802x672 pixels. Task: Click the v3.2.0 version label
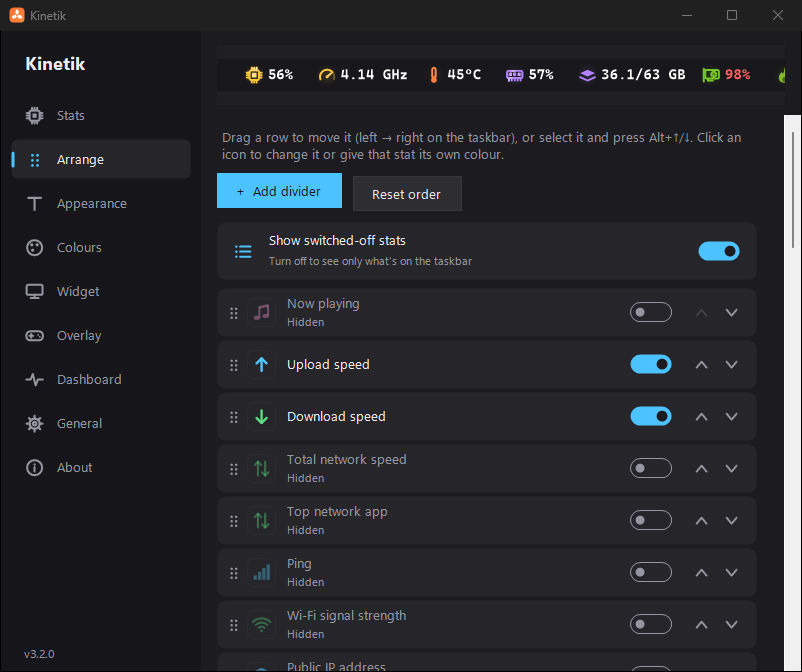tap(39, 654)
